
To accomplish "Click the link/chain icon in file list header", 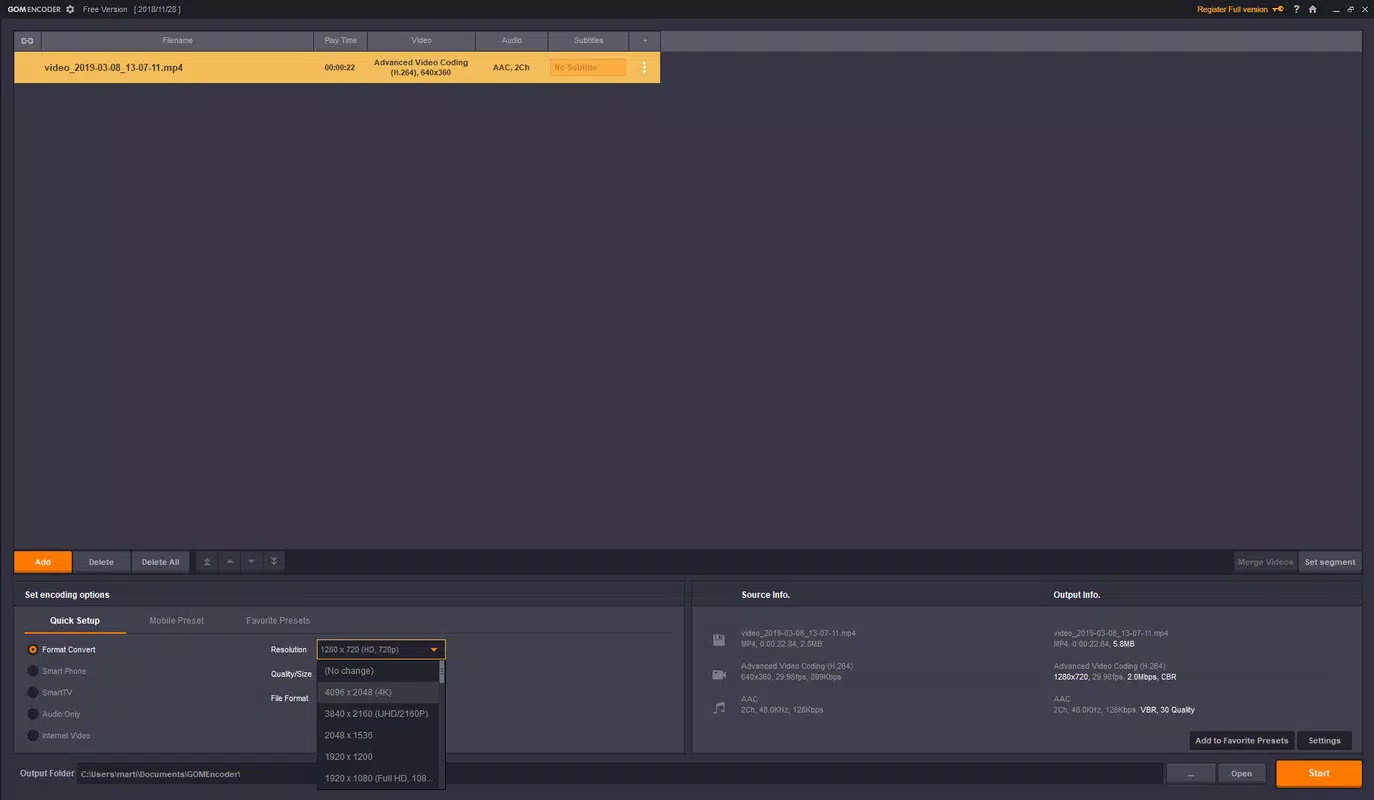I will pyautogui.click(x=28, y=41).
